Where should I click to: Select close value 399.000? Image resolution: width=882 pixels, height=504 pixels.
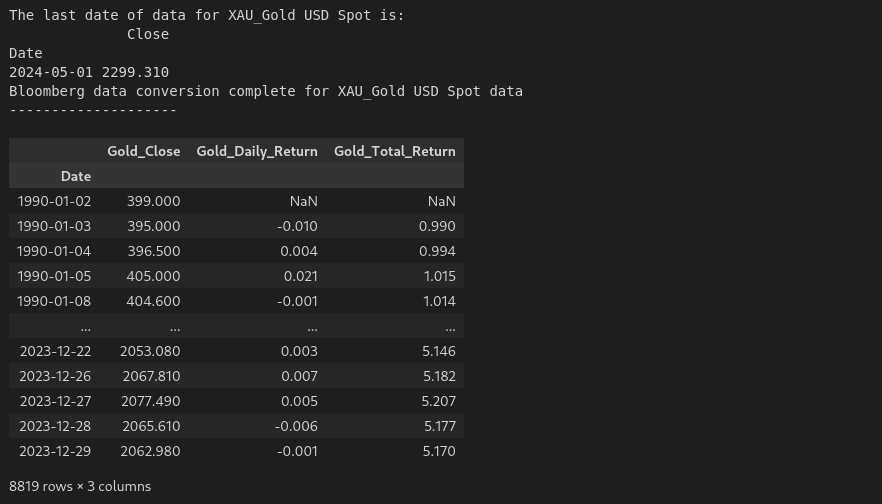154,201
